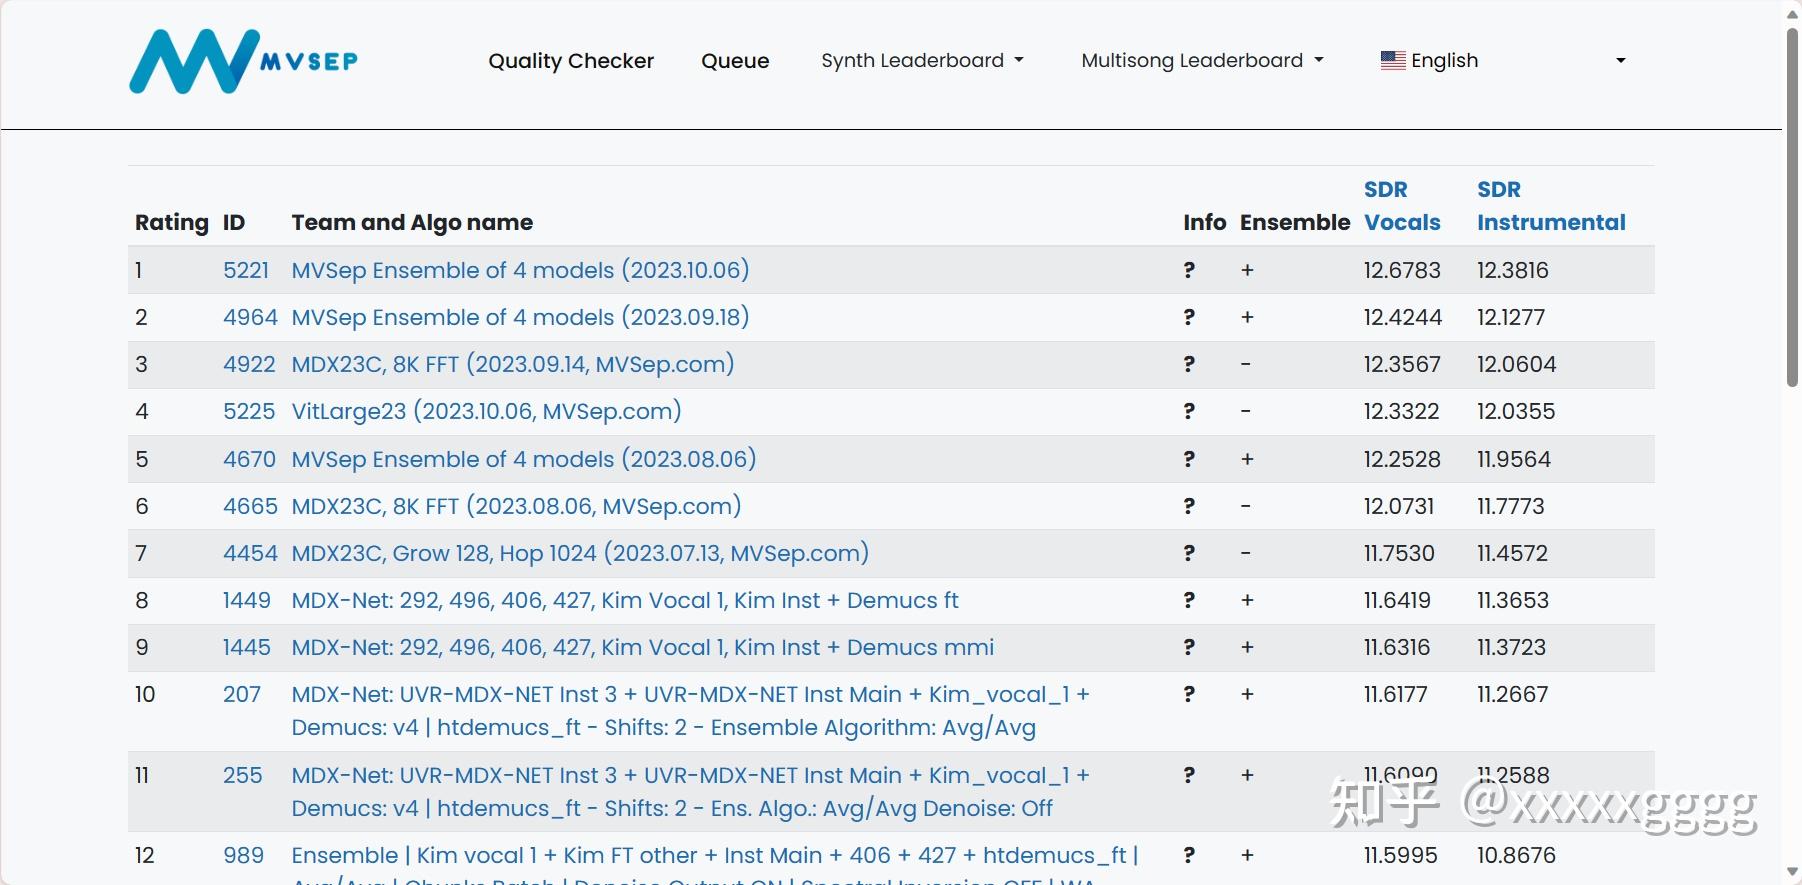
Task: Expand the Synth Leaderboard dropdown
Action: coord(922,60)
